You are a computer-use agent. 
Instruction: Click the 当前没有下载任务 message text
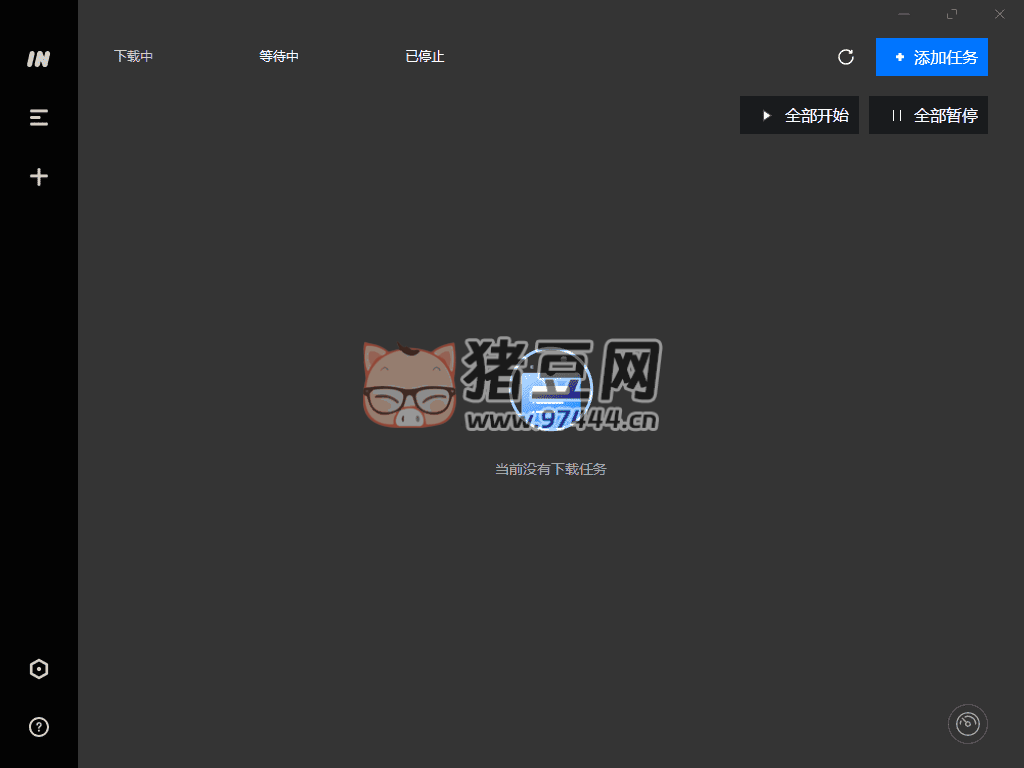pyautogui.click(x=550, y=469)
